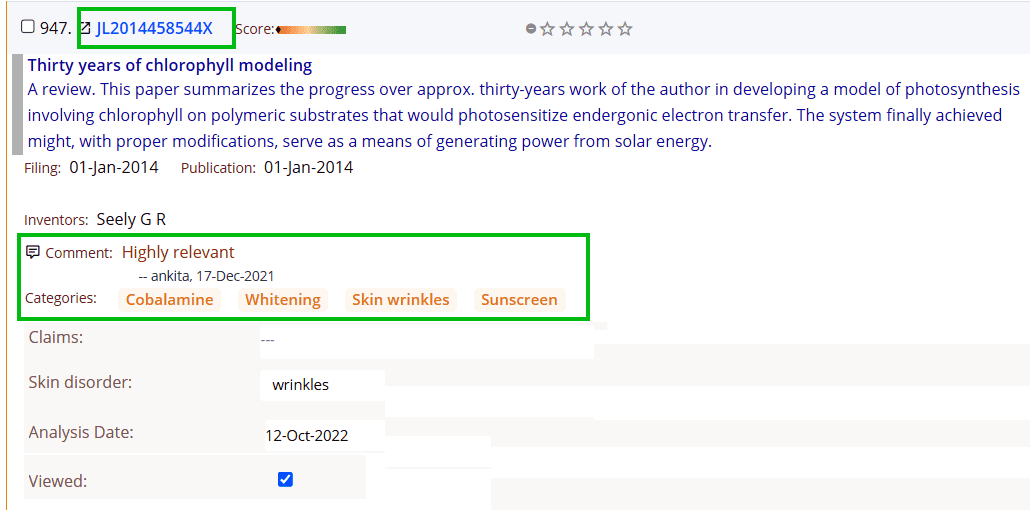Screen dimensions: 1031x510
Task: Rate the record five stars
Action: (x=625, y=29)
